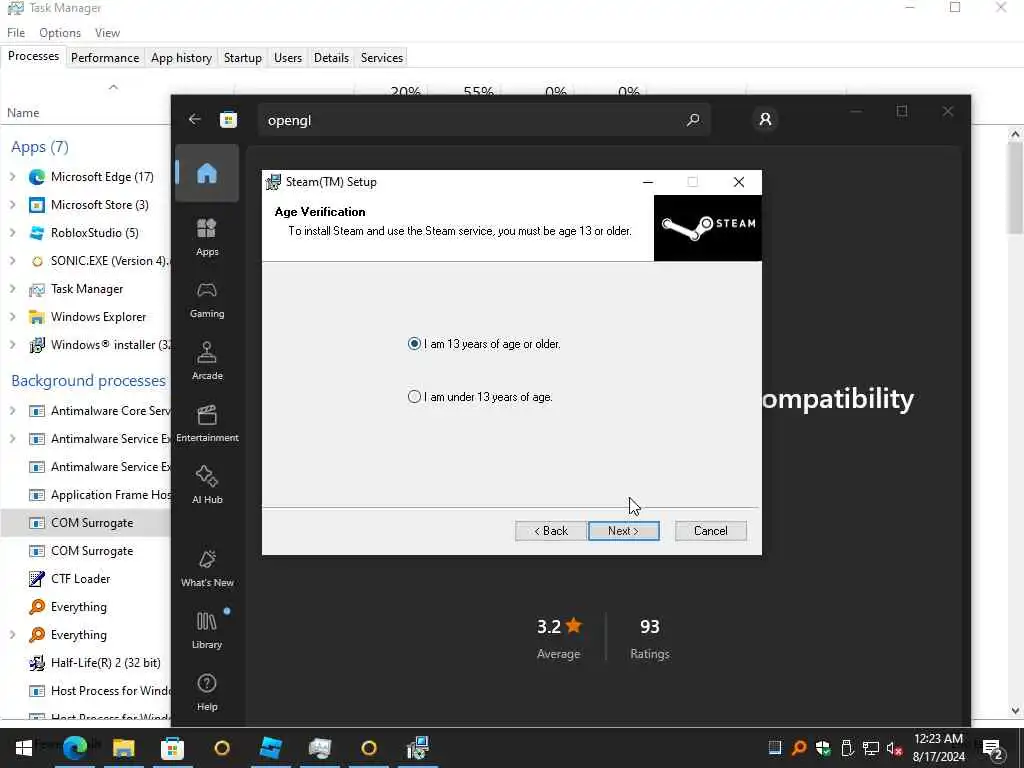Expand Microsoft Edge (17) process group
This screenshot has height=768, width=1024.
coord(12,176)
